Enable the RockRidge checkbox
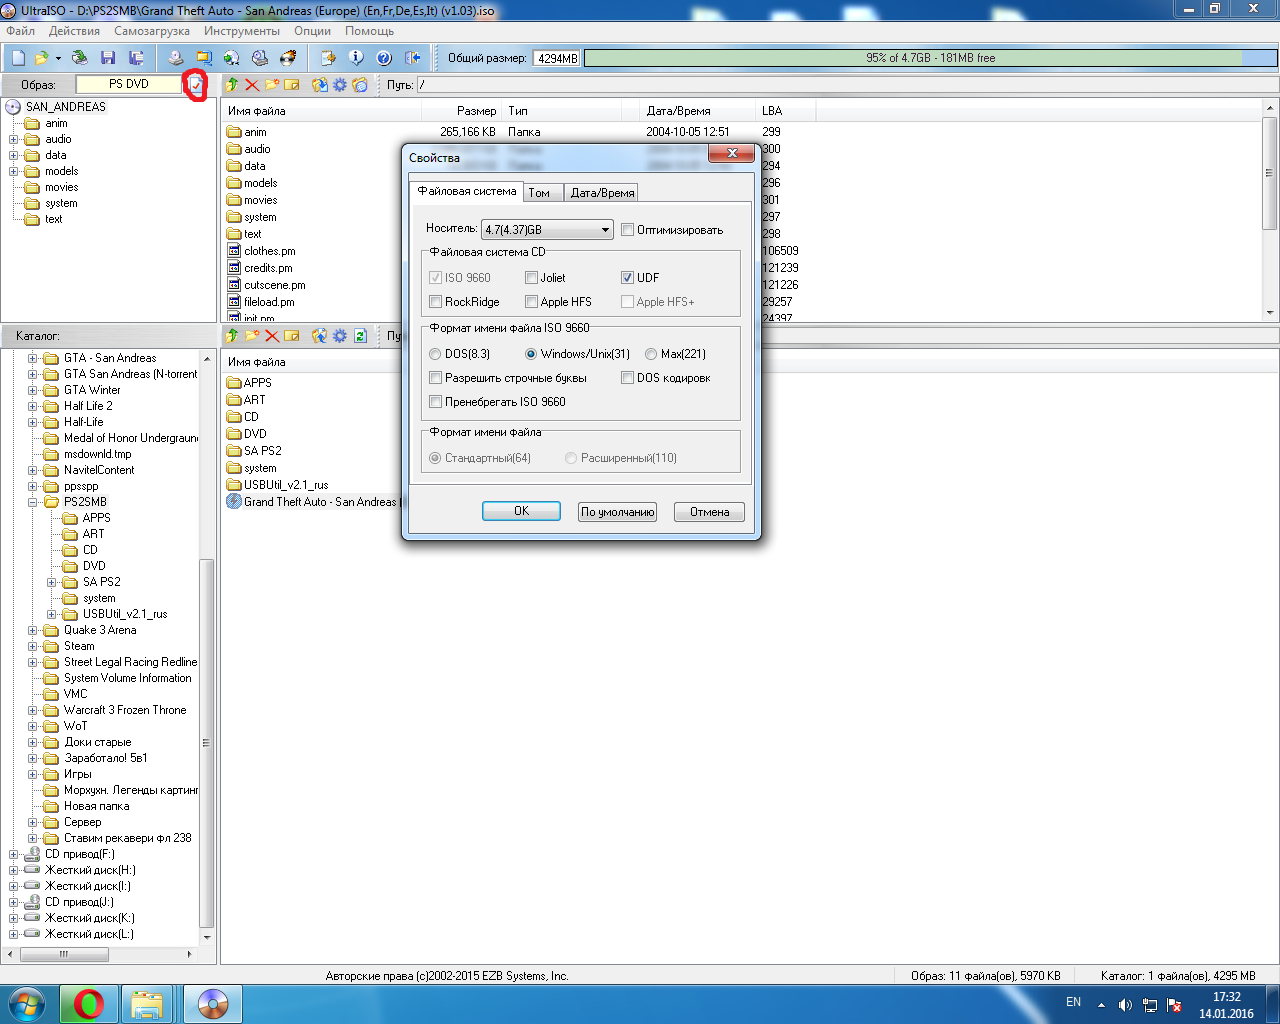The width and height of the screenshot is (1280, 1024). coord(435,302)
